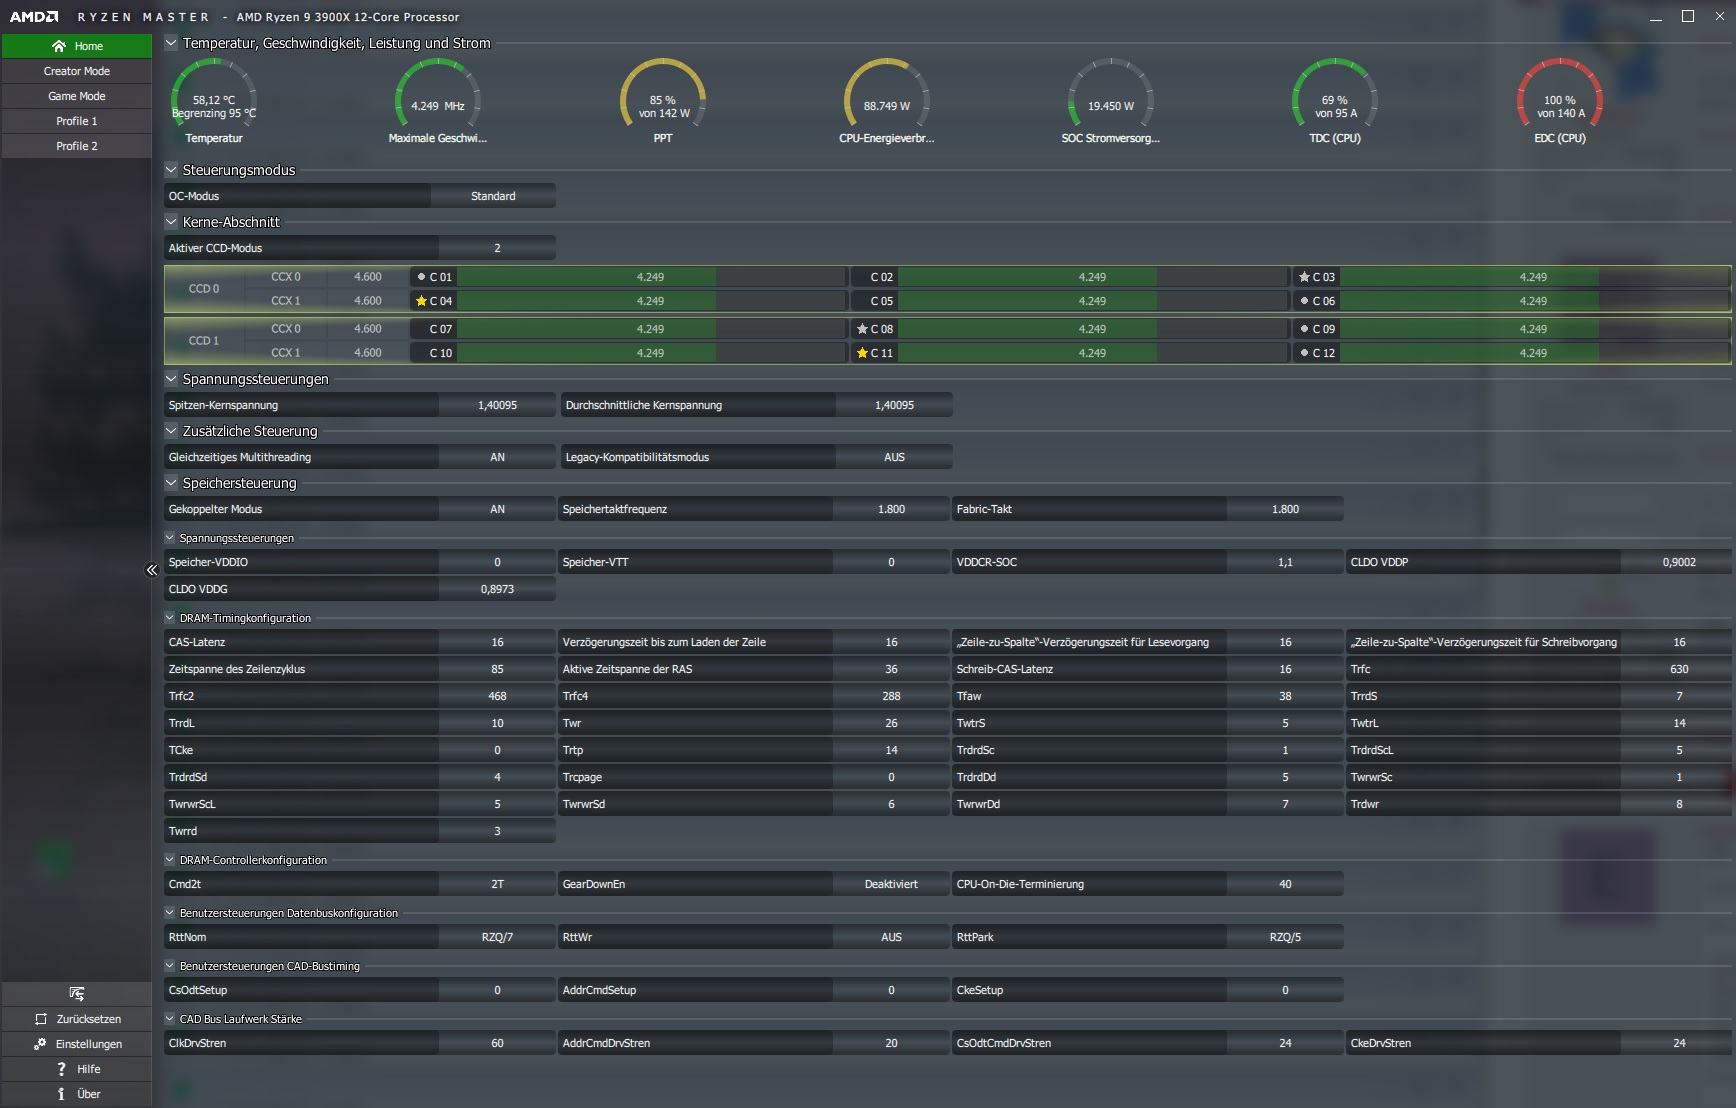Click the CLDO VDDP 0,9002 value

pos(1678,562)
